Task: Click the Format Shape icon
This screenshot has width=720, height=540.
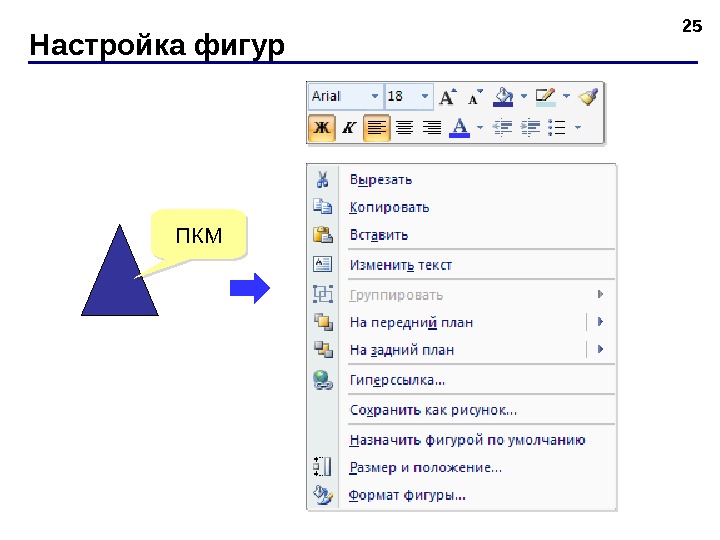Action: pyautogui.click(x=322, y=495)
